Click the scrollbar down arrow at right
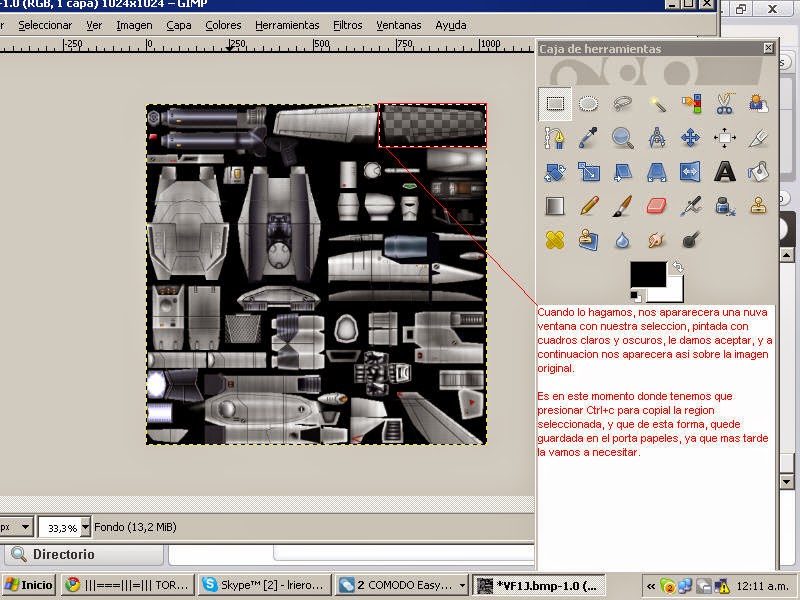Viewport: 800px width, 600px height. (786, 481)
